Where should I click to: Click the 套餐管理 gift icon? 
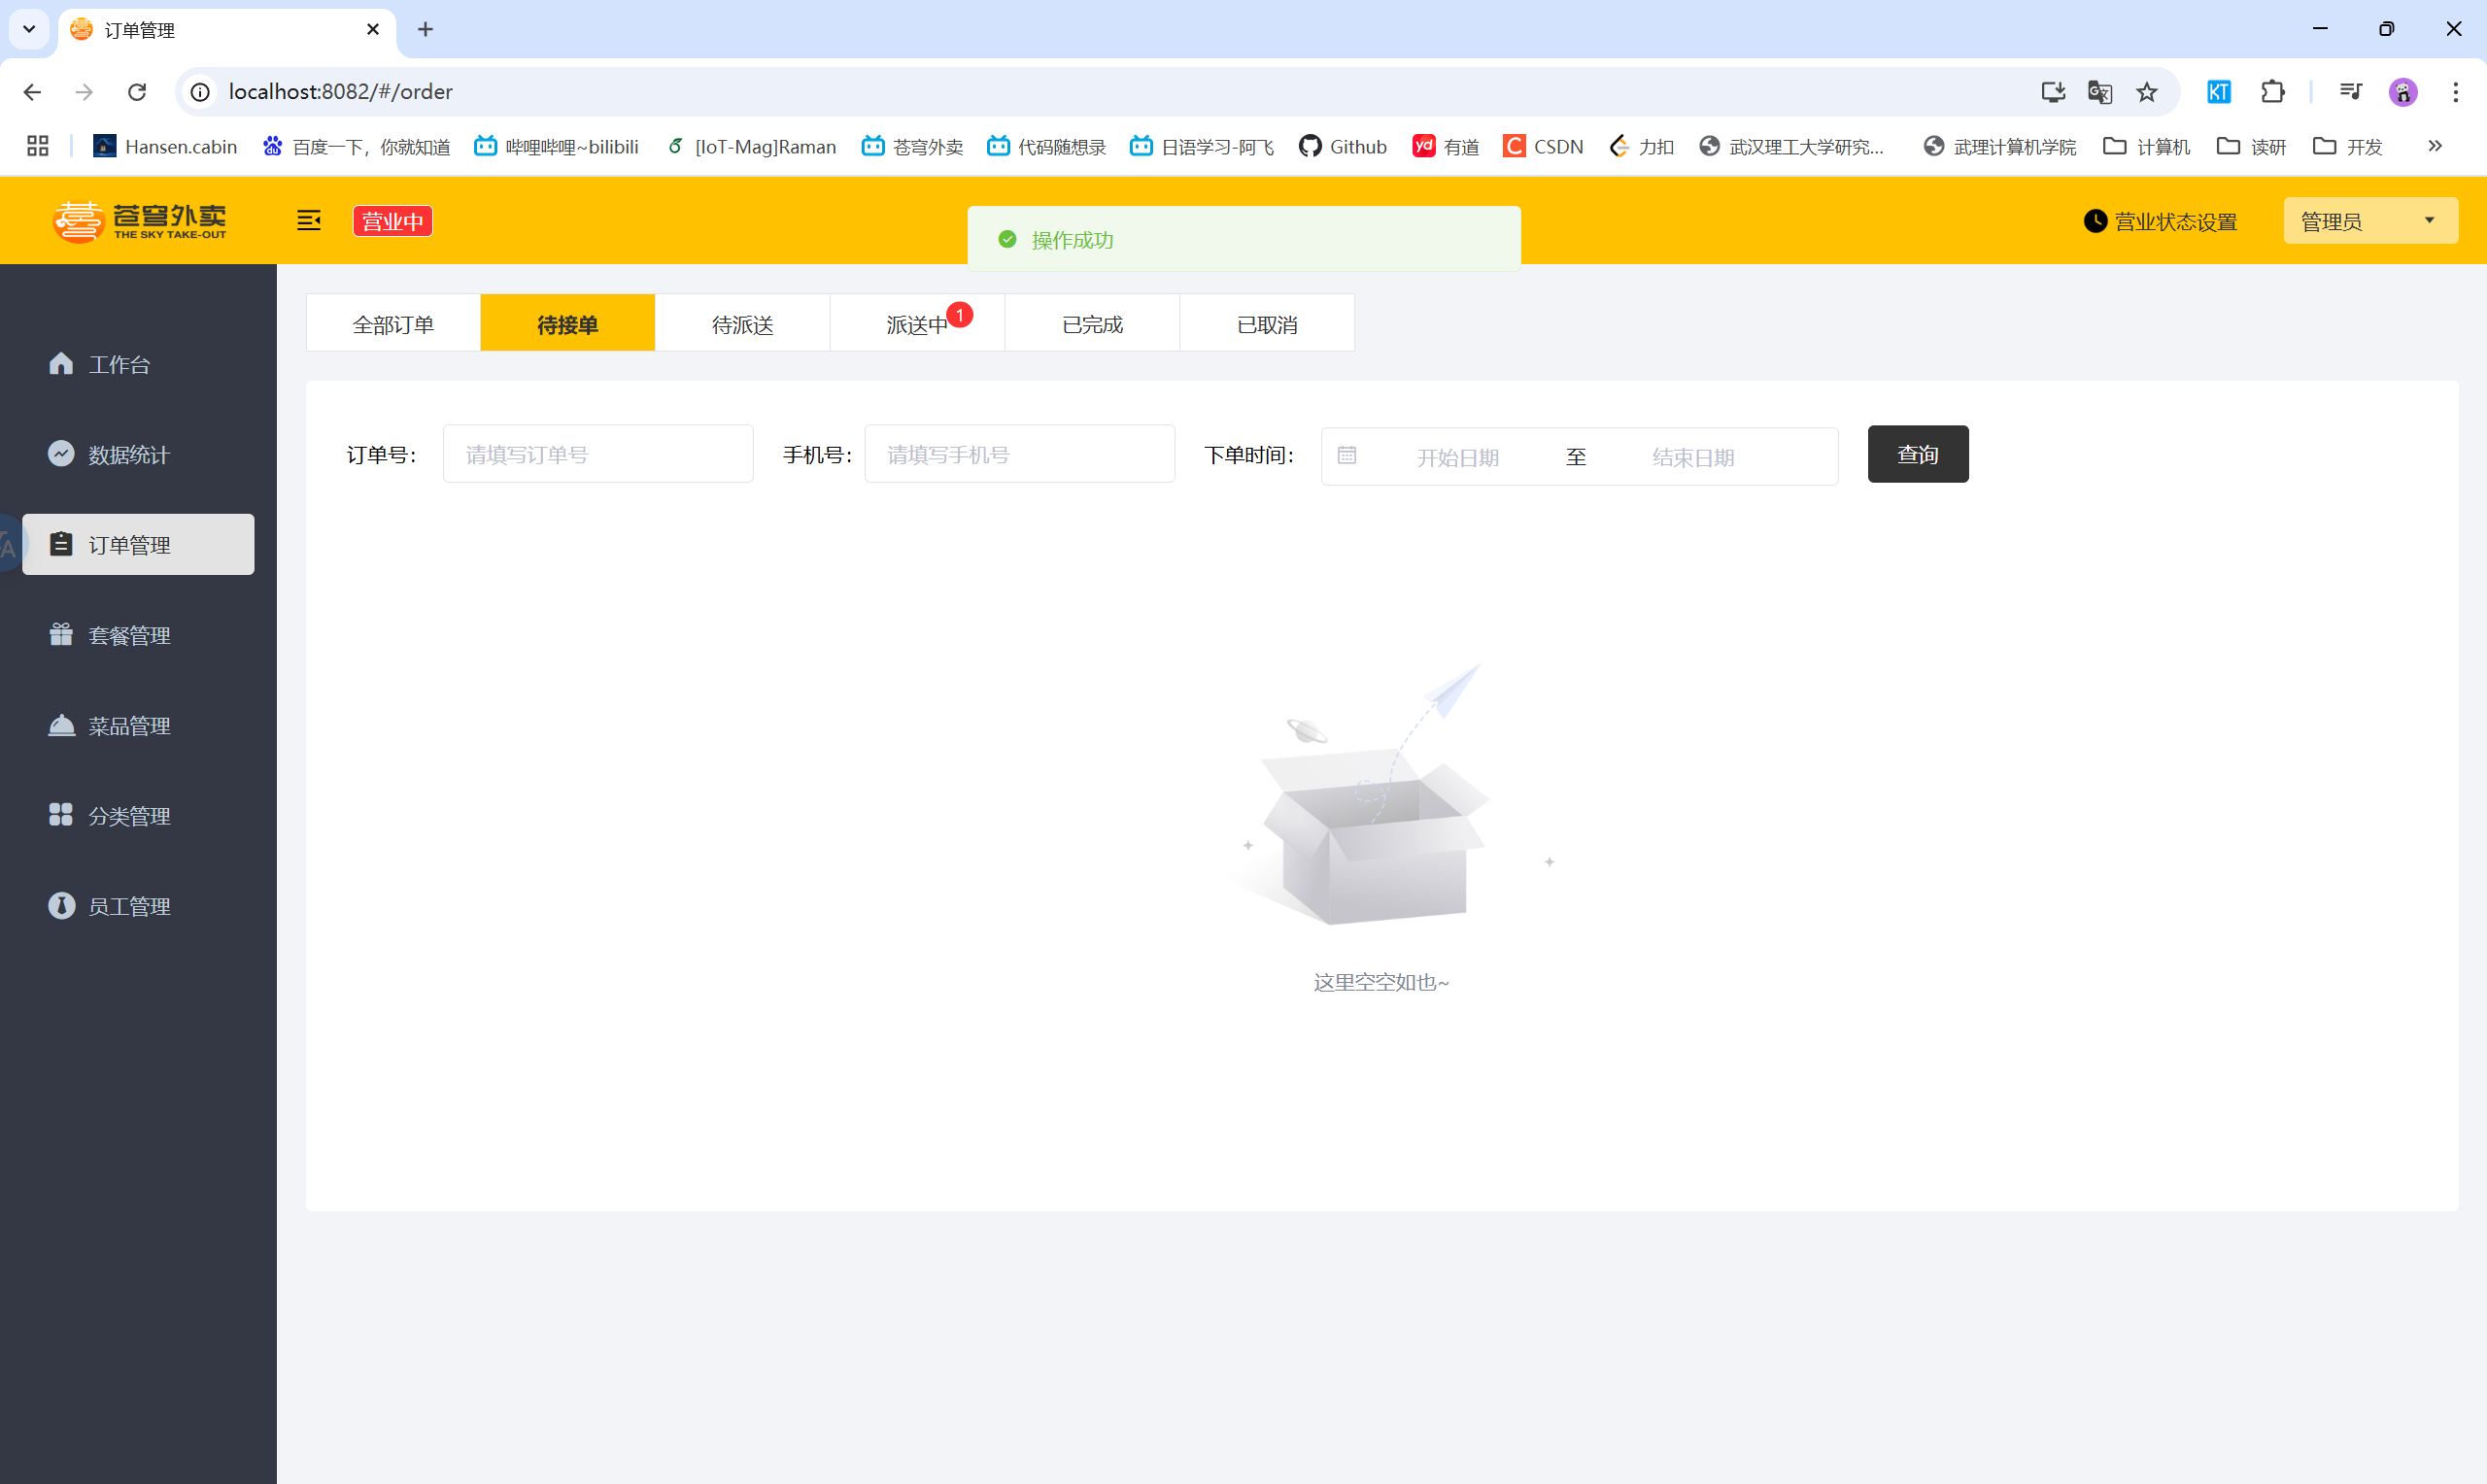click(x=61, y=635)
